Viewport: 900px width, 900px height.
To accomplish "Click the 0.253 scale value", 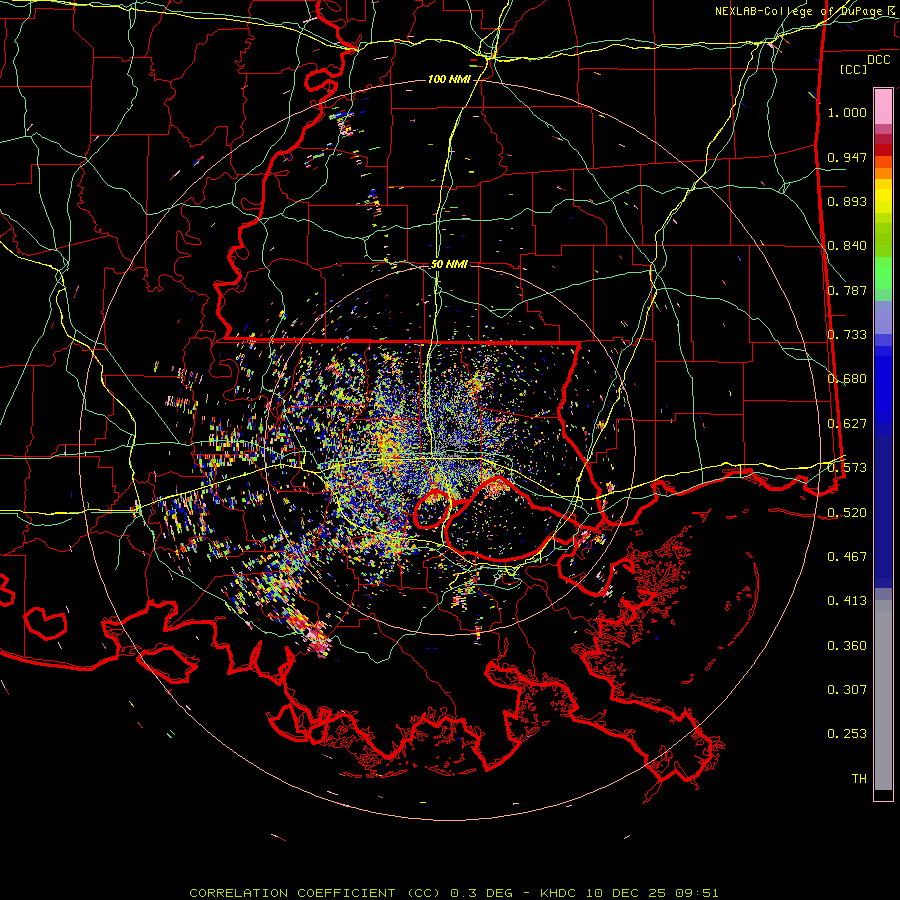I will coord(847,734).
